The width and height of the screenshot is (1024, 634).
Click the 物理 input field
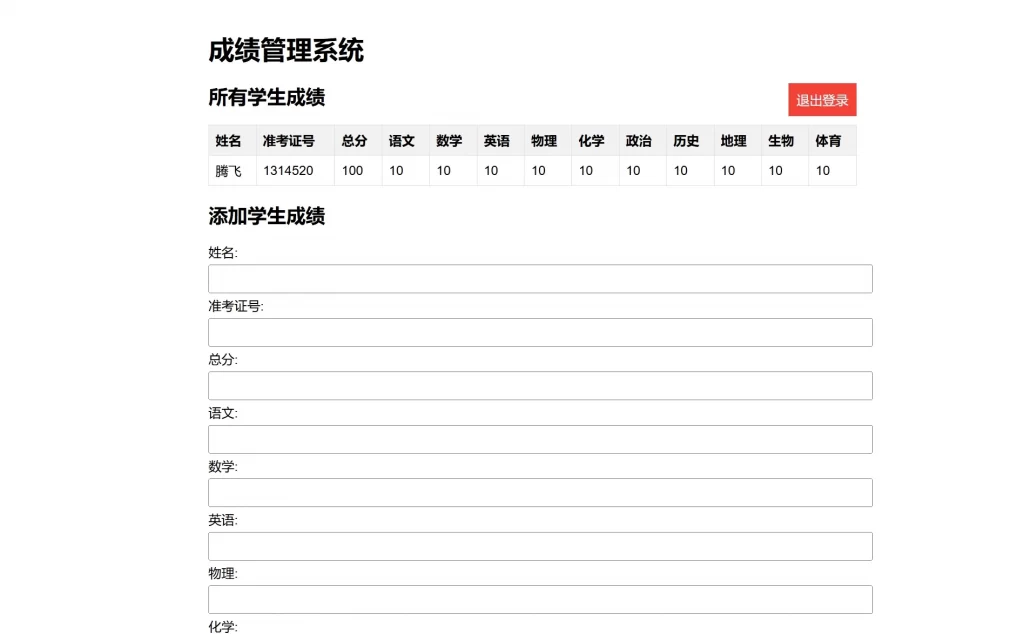click(539, 599)
